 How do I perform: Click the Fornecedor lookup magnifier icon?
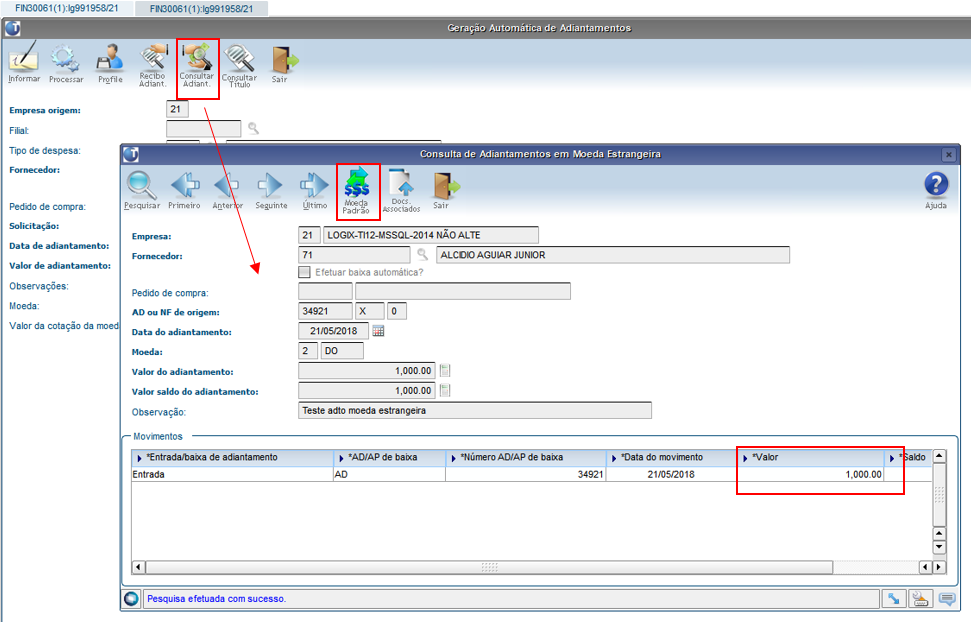tap(422, 254)
